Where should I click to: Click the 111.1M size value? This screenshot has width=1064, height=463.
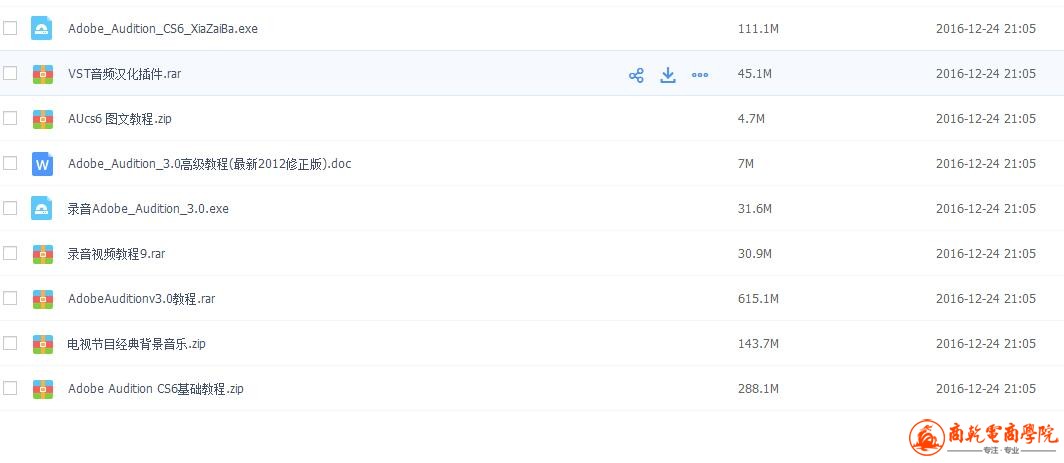757,29
